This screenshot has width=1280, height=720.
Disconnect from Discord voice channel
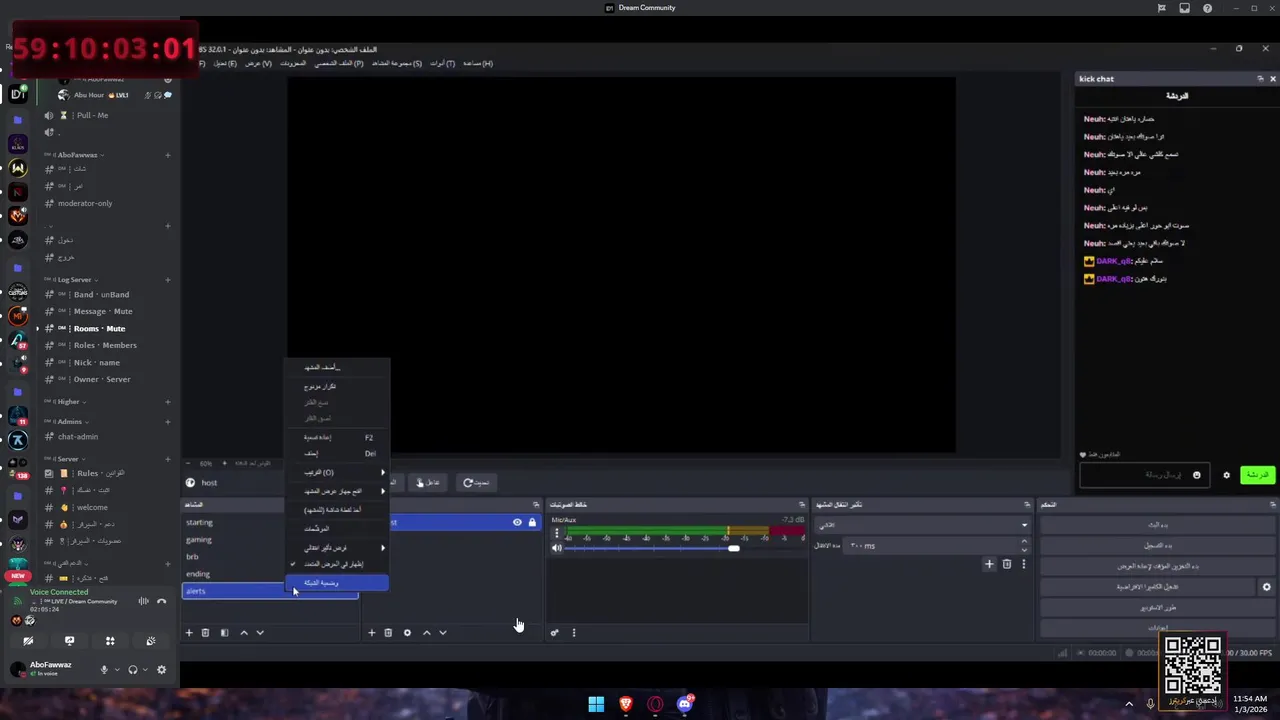point(161,601)
